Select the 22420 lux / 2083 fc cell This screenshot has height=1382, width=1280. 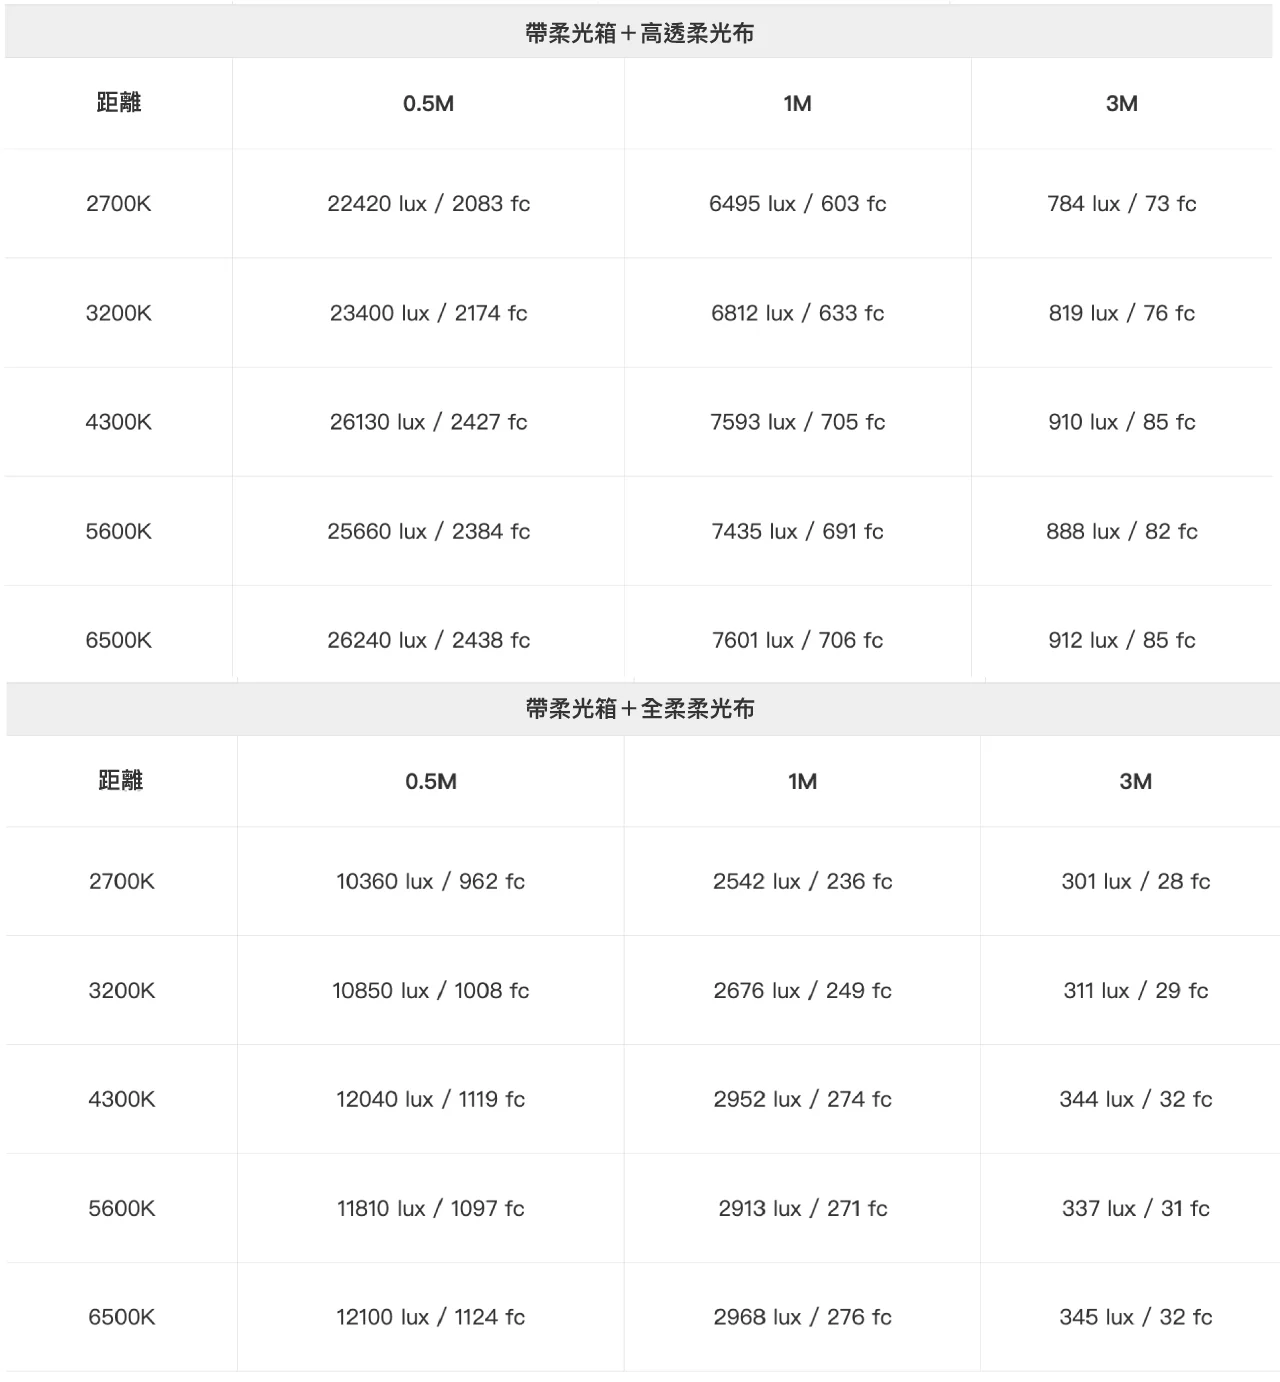coord(428,204)
